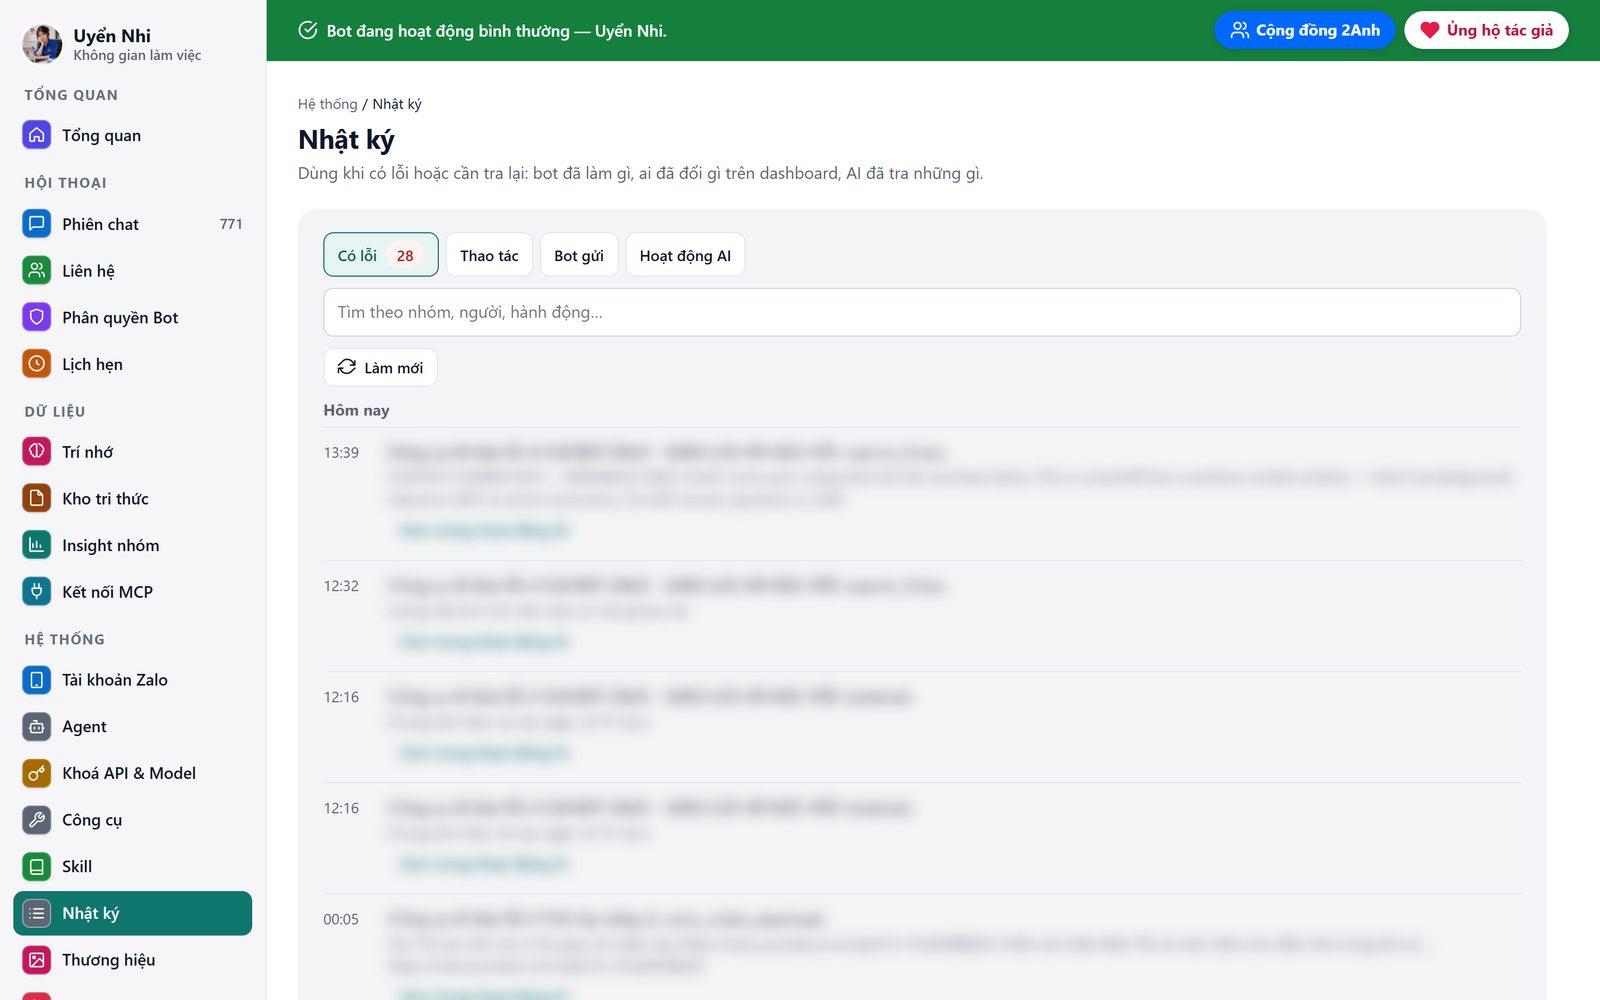Open the Insight nhóm chart icon

pyautogui.click(x=37, y=545)
